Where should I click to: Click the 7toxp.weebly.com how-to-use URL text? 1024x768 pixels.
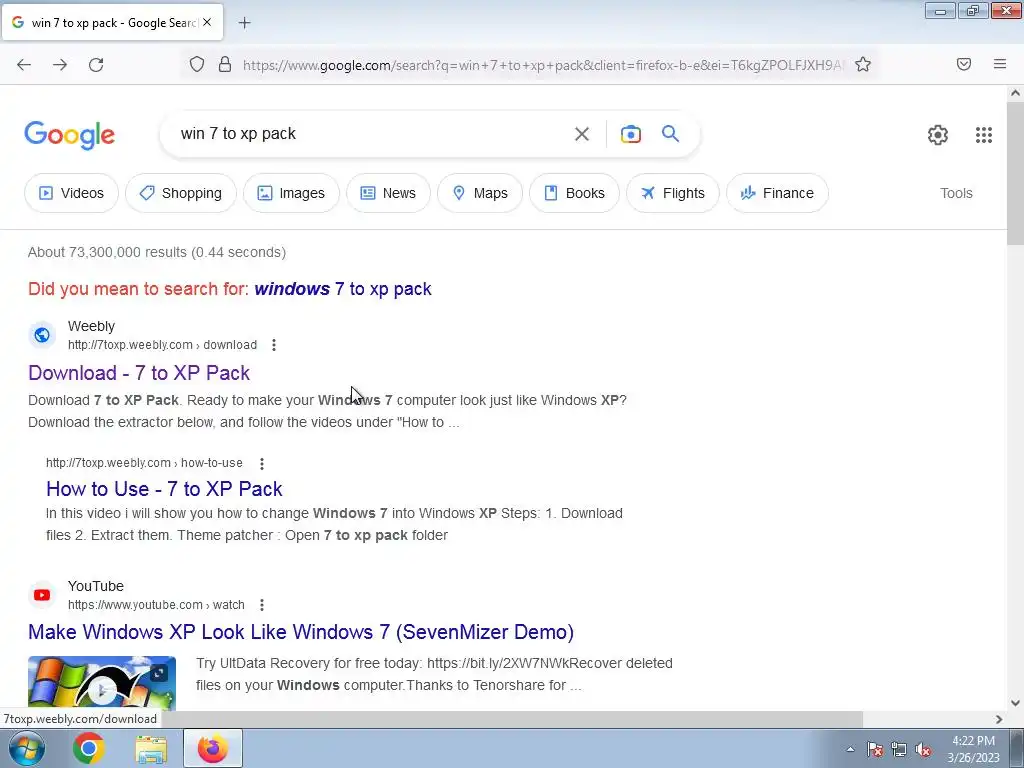[x=144, y=463]
